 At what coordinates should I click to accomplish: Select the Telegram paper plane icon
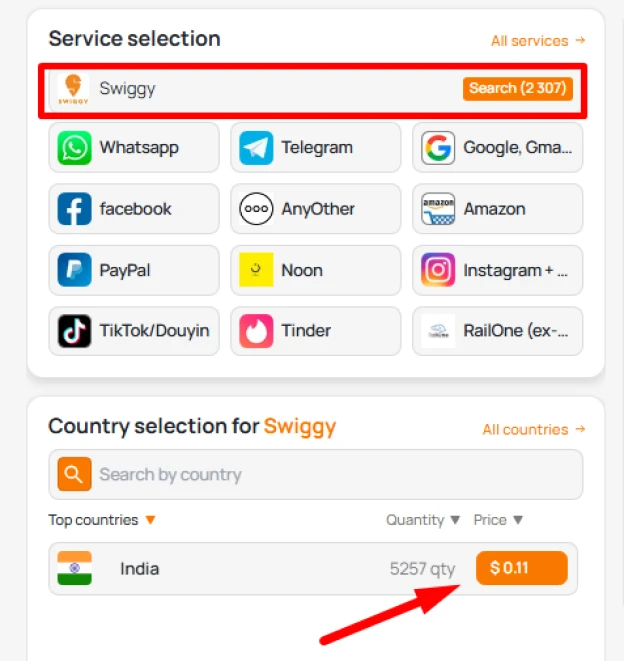(x=256, y=148)
